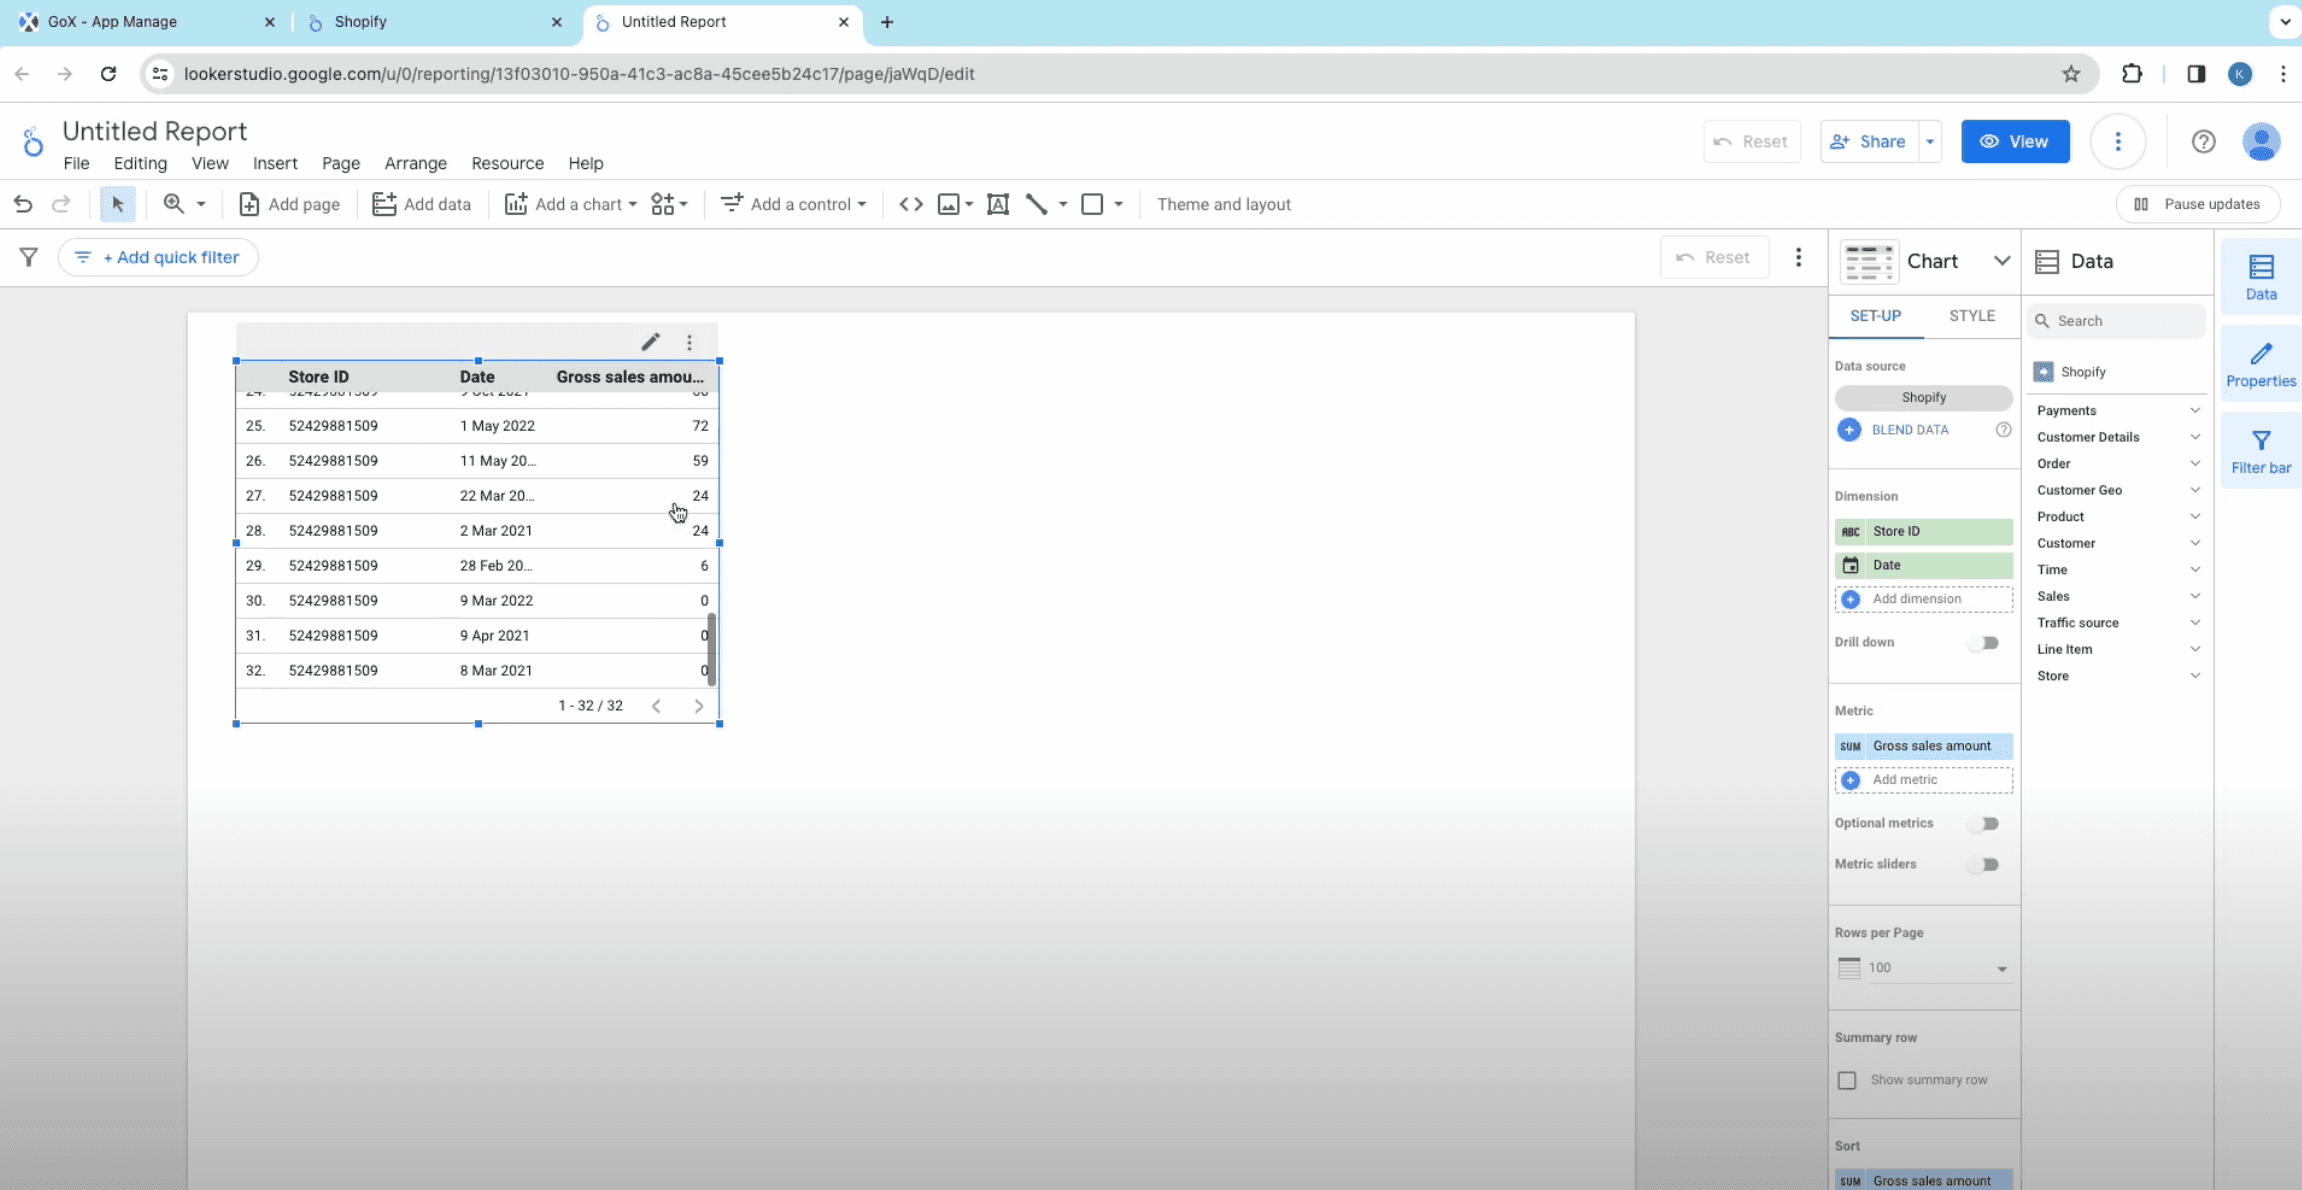Click the pencil edit icon above table
Image resolution: width=2302 pixels, height=1190 pixels.
pos(650,342)
